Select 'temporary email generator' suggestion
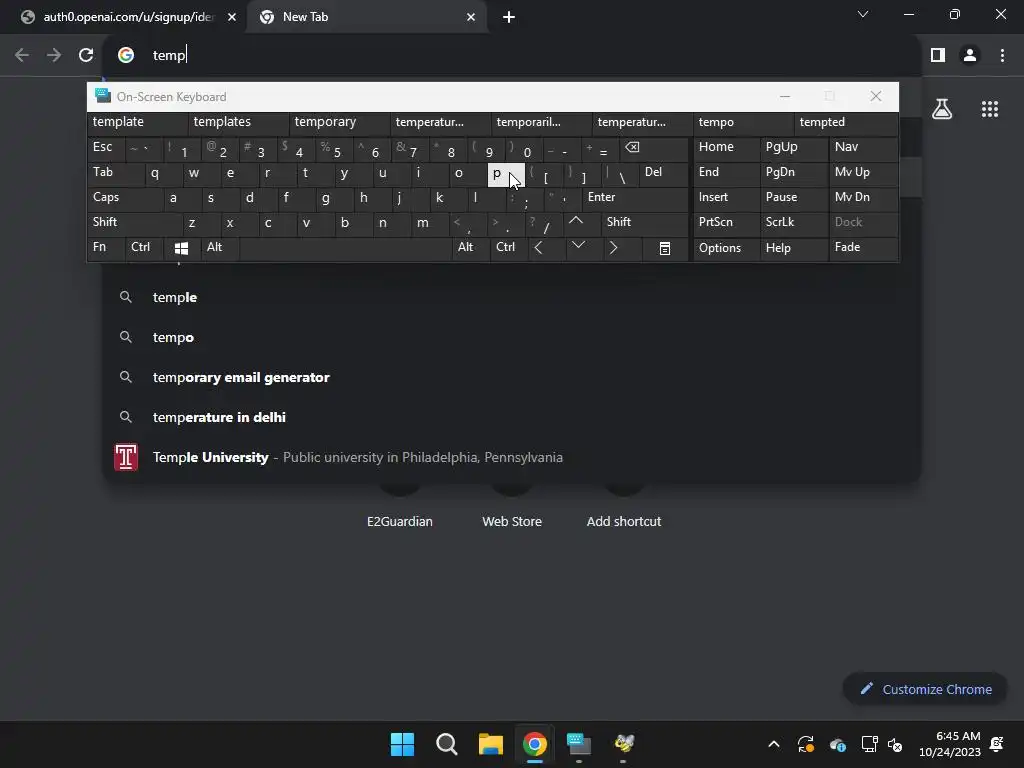Image resolution: width=1024 pixels, height=768 pixels. 511,377
